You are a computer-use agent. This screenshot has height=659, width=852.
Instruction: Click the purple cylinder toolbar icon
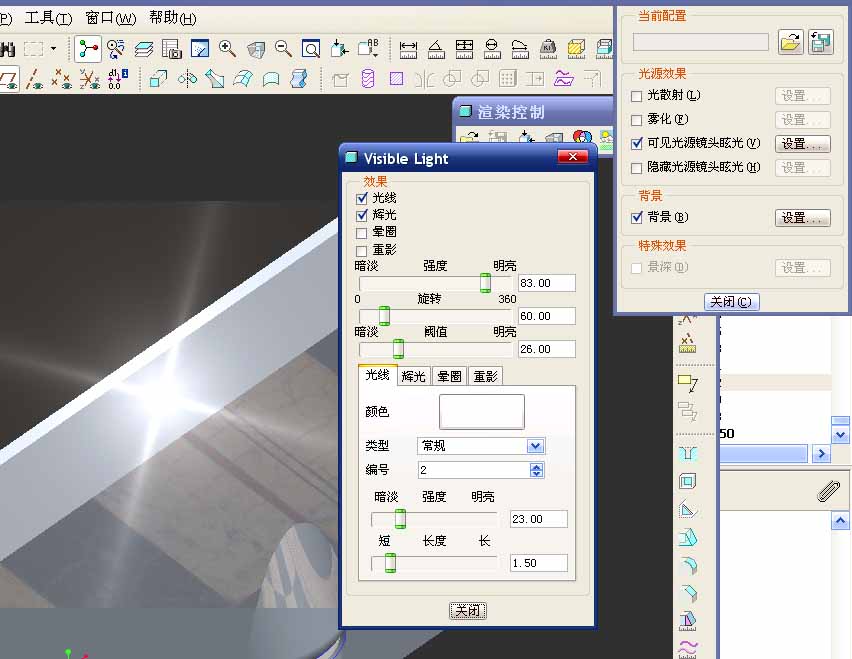tap(368, 79)
